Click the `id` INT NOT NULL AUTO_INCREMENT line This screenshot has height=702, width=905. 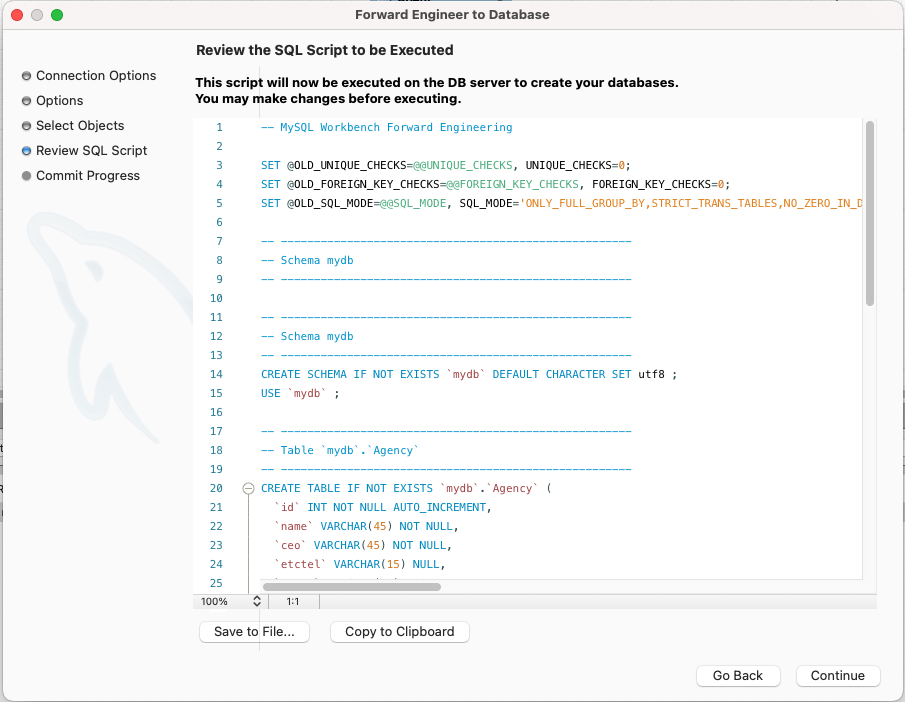click(x=383, y=507)
